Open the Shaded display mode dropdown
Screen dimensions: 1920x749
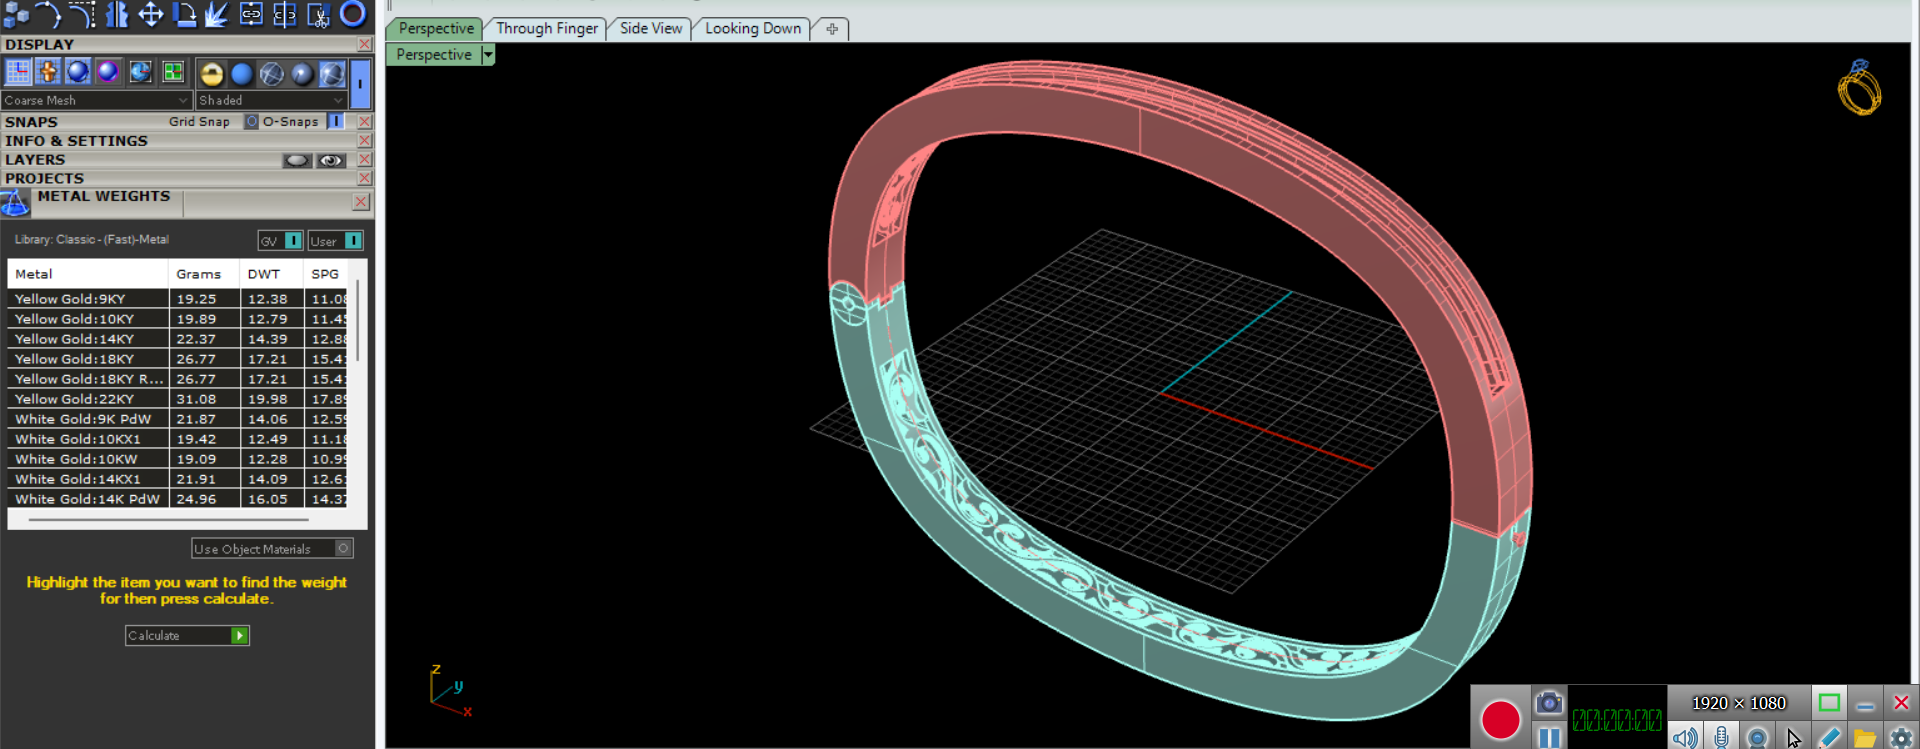[271, 100]
